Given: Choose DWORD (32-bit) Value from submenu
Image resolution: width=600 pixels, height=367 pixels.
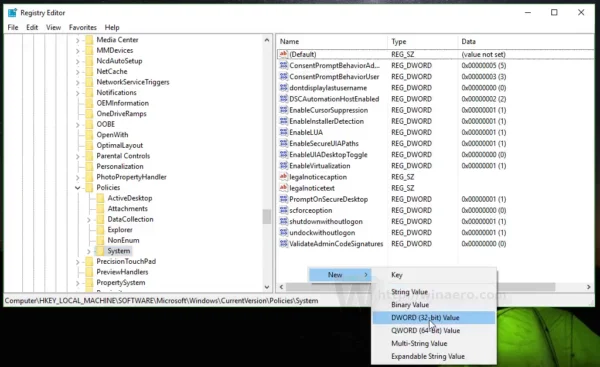Looking at the screenshot, I should [x=434, y=318].
